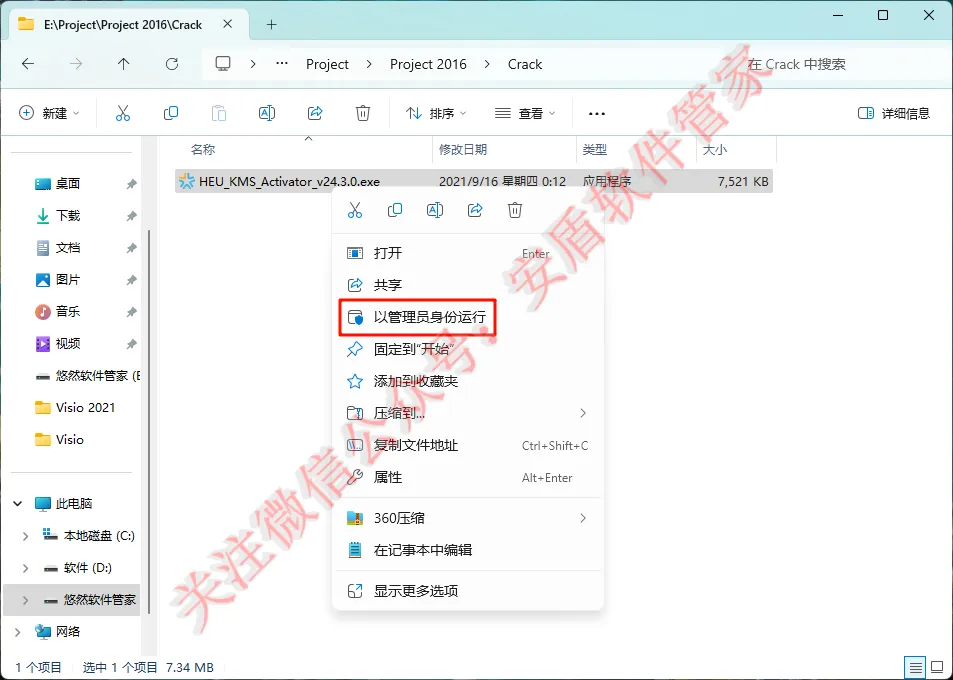Image resolution: width=953 pixels, height=680 pixels.
Task: Choose 在记事本中编辑 menu entry
Action: click(x=468, y=550)
